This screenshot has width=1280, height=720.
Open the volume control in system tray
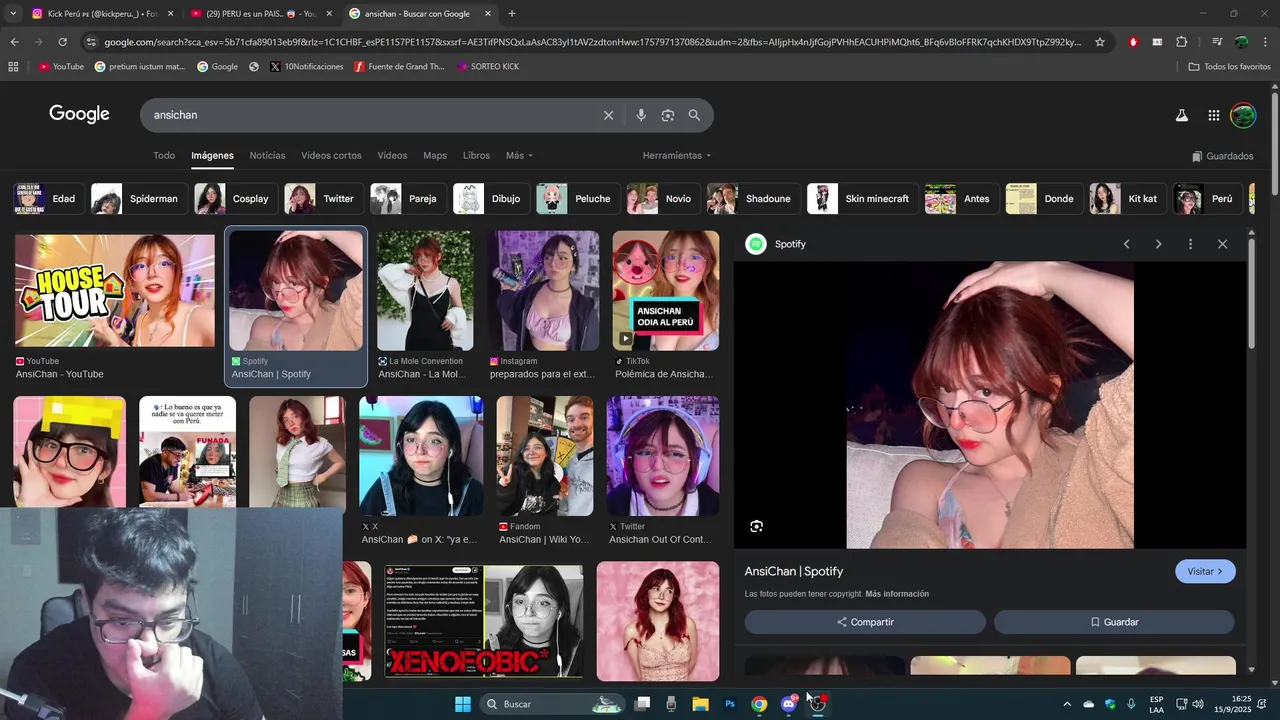tap(1198, 704)
